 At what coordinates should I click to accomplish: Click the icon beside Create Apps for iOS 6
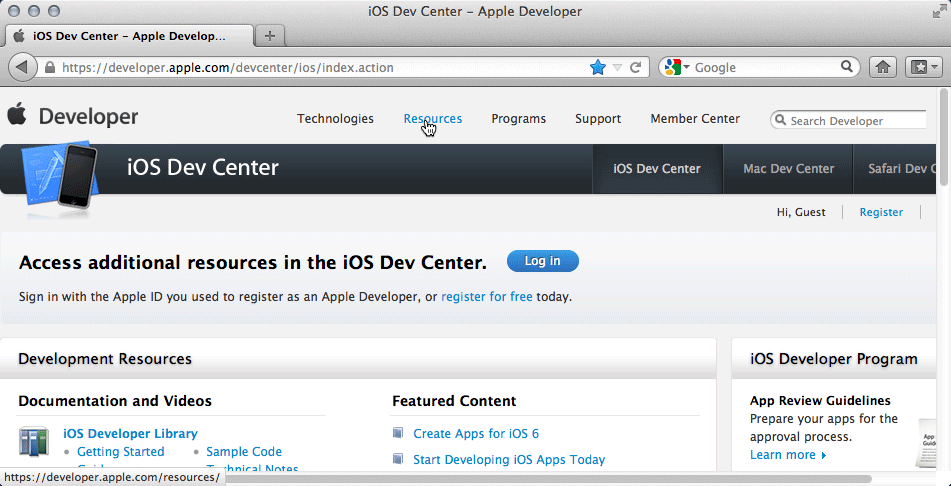398,433
